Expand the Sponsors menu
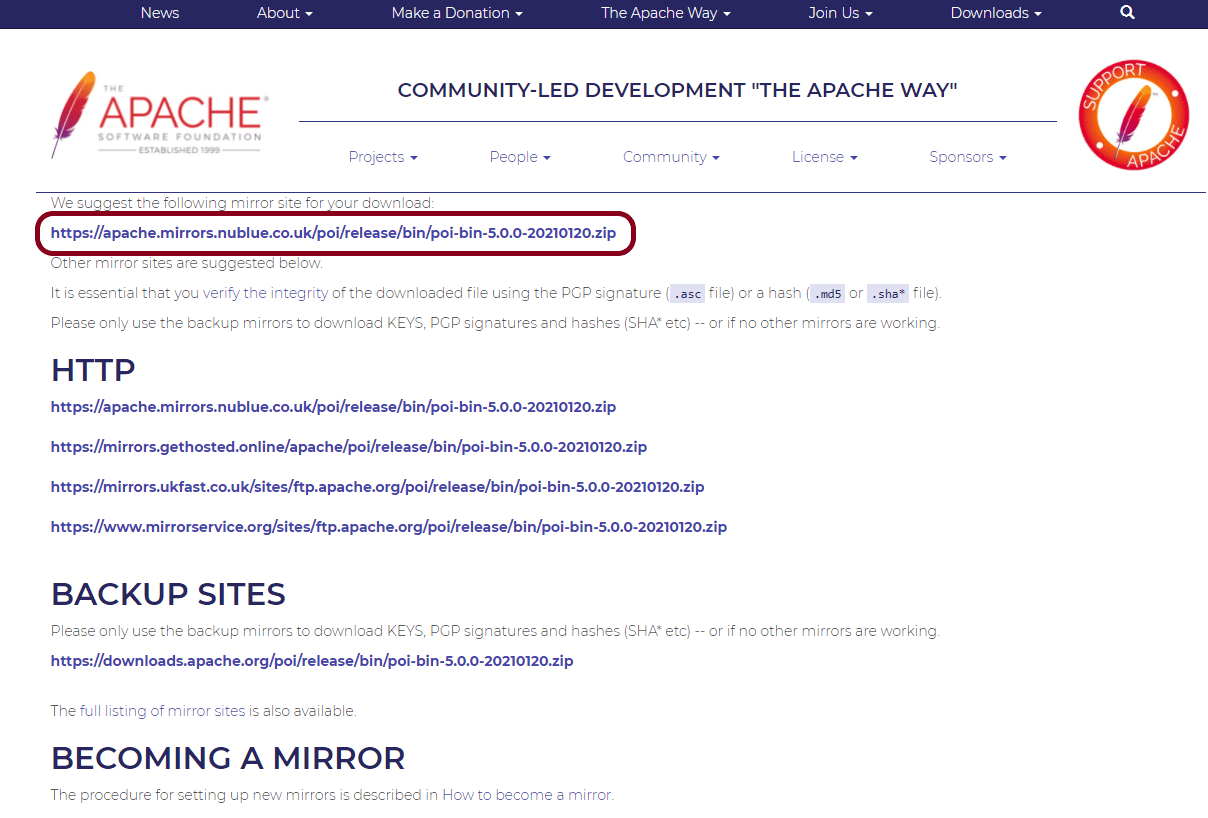The width and height of the screenshot is (1208, 818). tap(968, 157)
